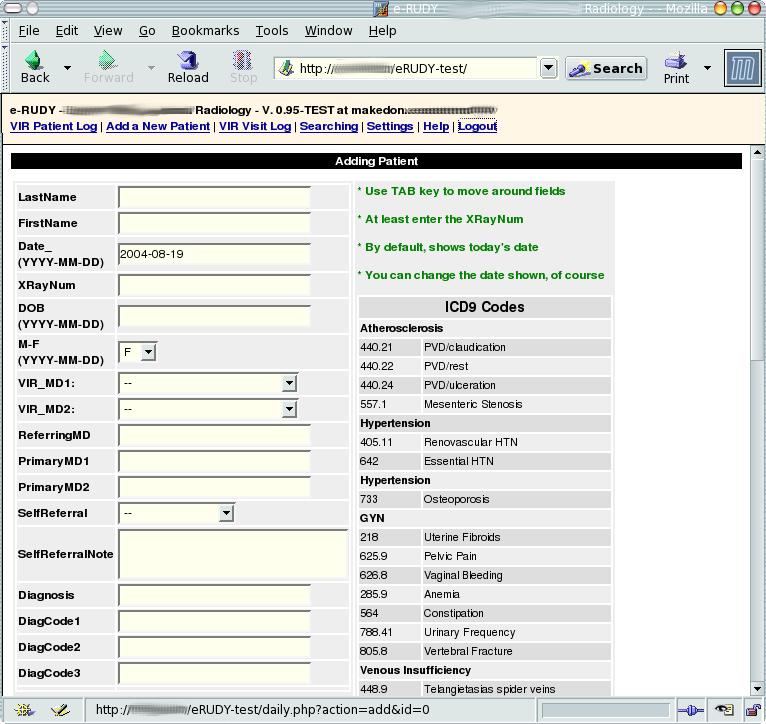Screen dimensions: 766x724
Task: Open the Help menu in menu bar
Action: click(x=382, y=31)
